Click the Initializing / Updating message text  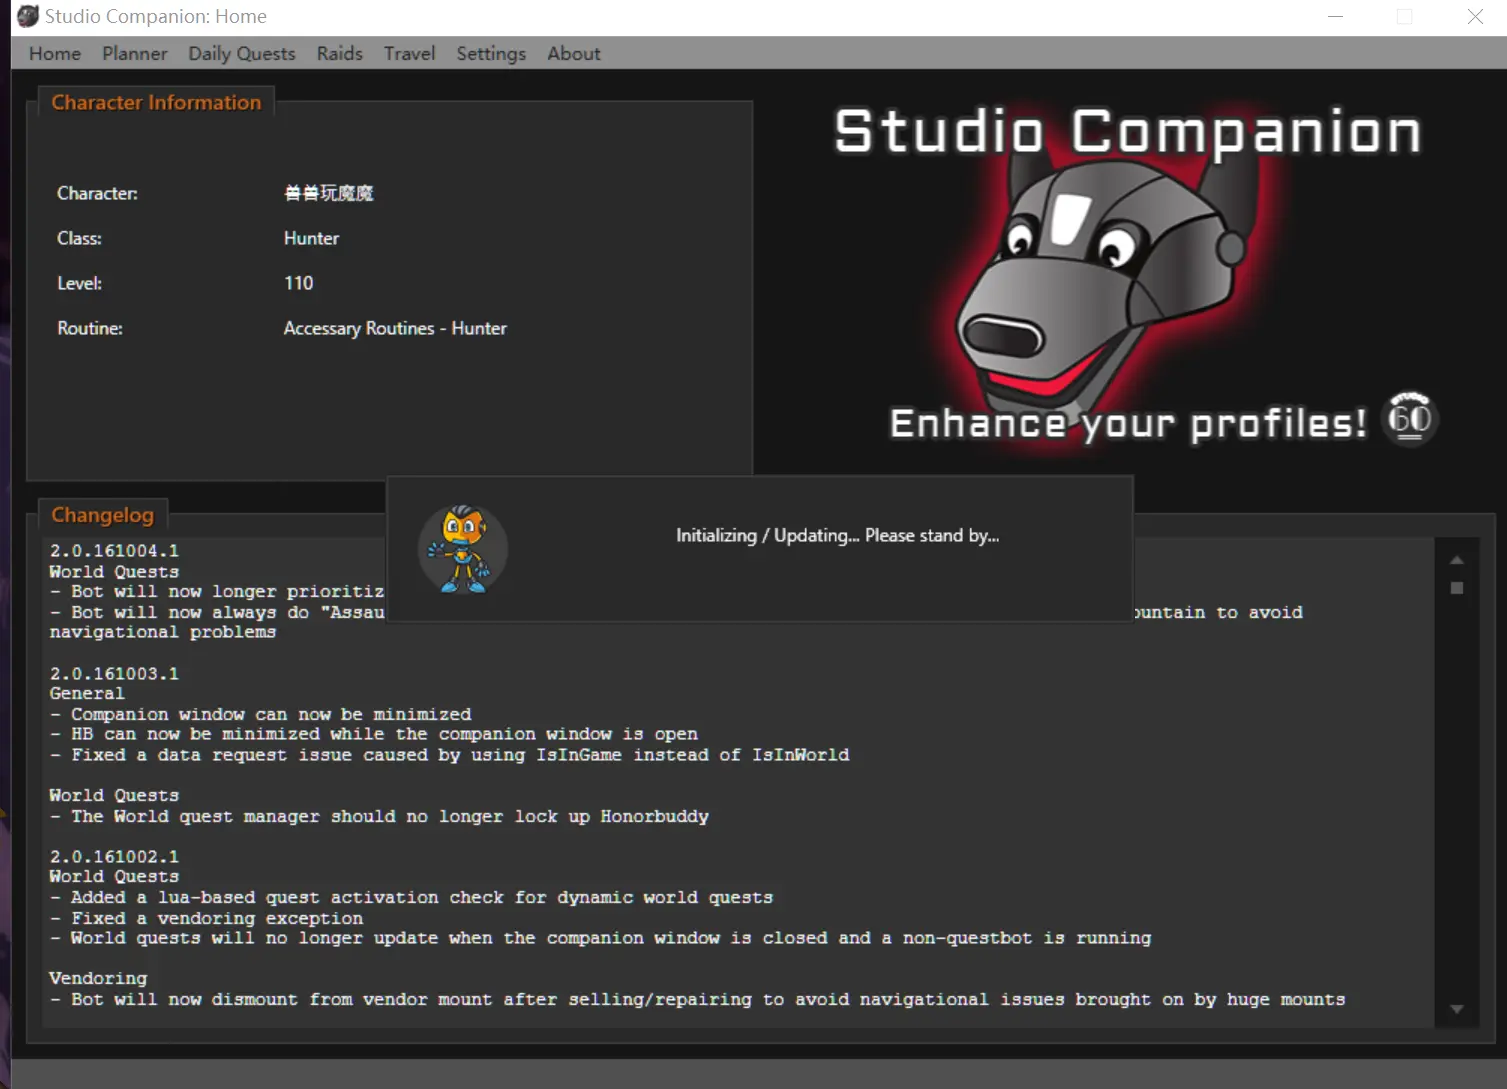pyautogui.click(x=838, y=535)
